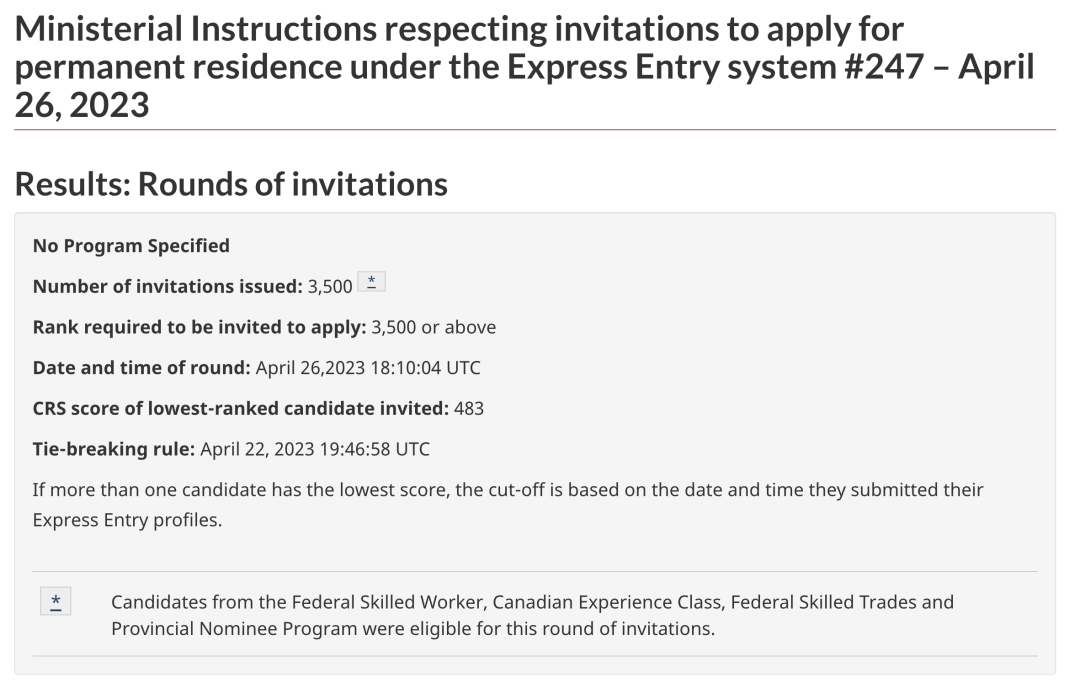Click the "Tie-breaking rule" label
The width and height of the screenshot is (1080, 688).
click(113, 449)
